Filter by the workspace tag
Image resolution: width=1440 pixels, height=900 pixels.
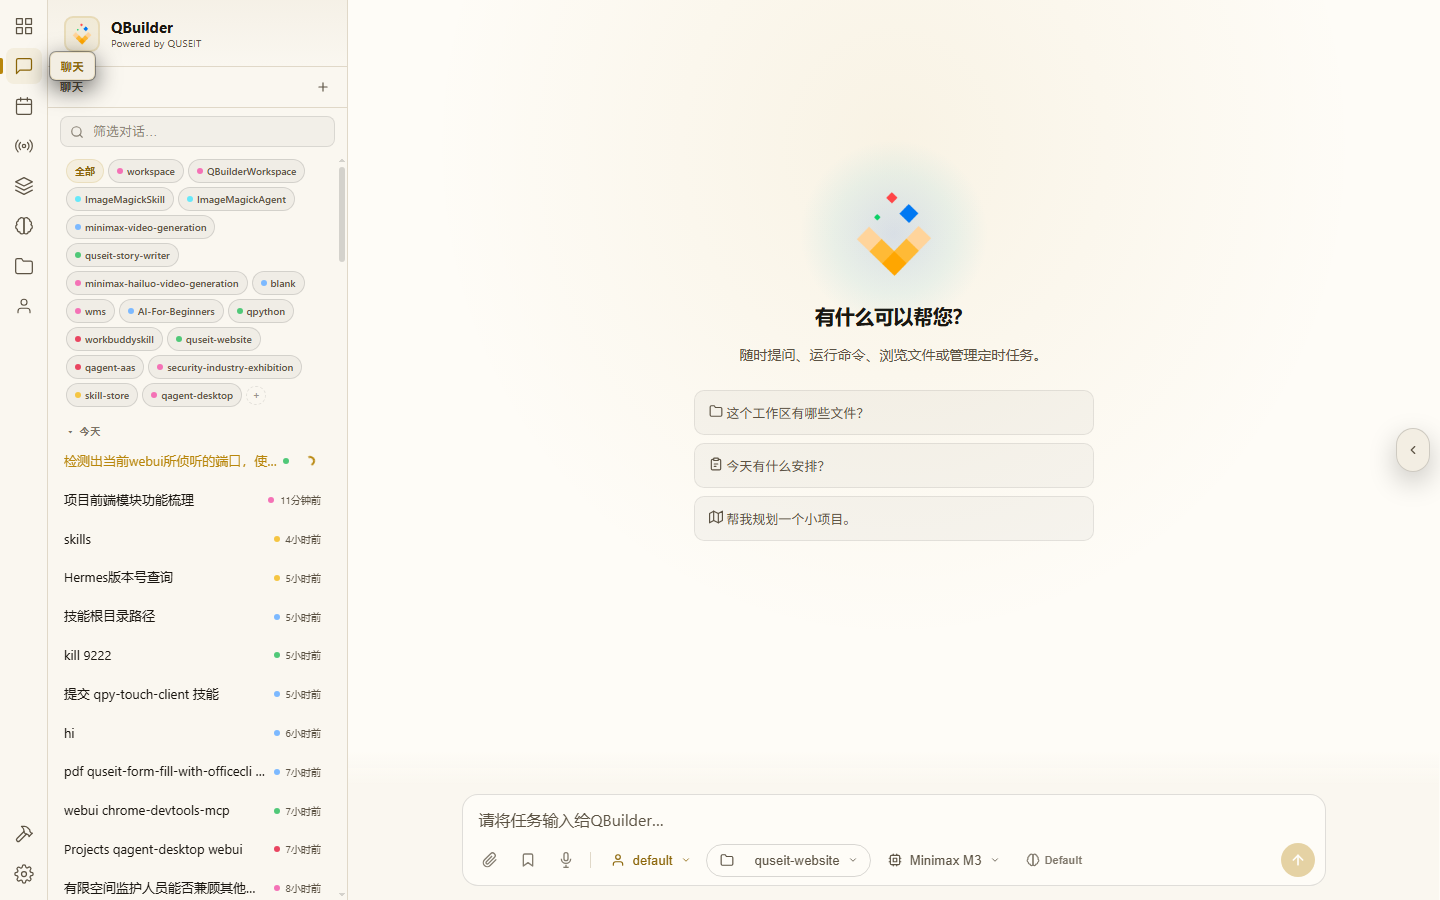pos(146,171)
